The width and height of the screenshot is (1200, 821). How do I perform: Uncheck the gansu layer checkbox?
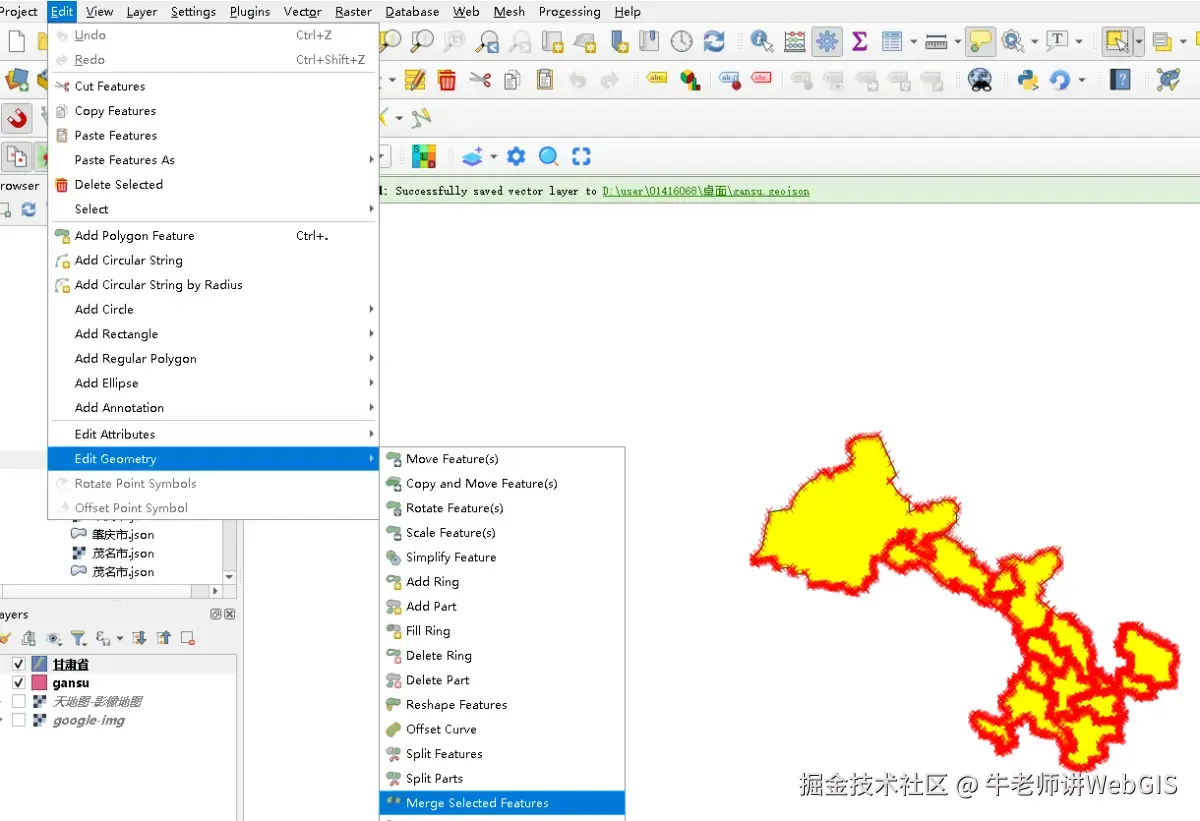(18, 683)
